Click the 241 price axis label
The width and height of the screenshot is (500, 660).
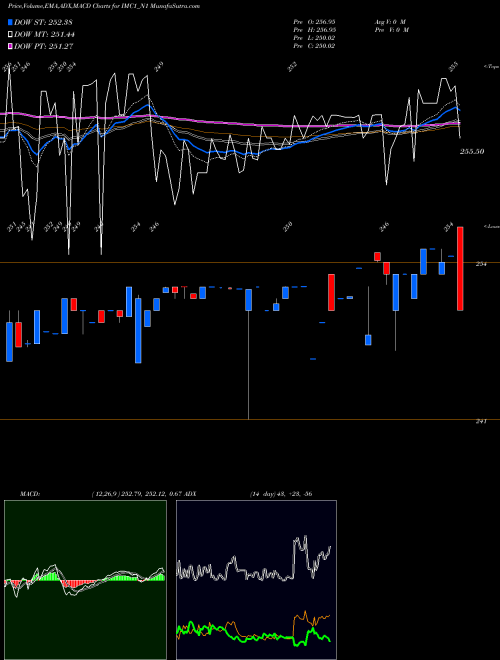point(481,421)
